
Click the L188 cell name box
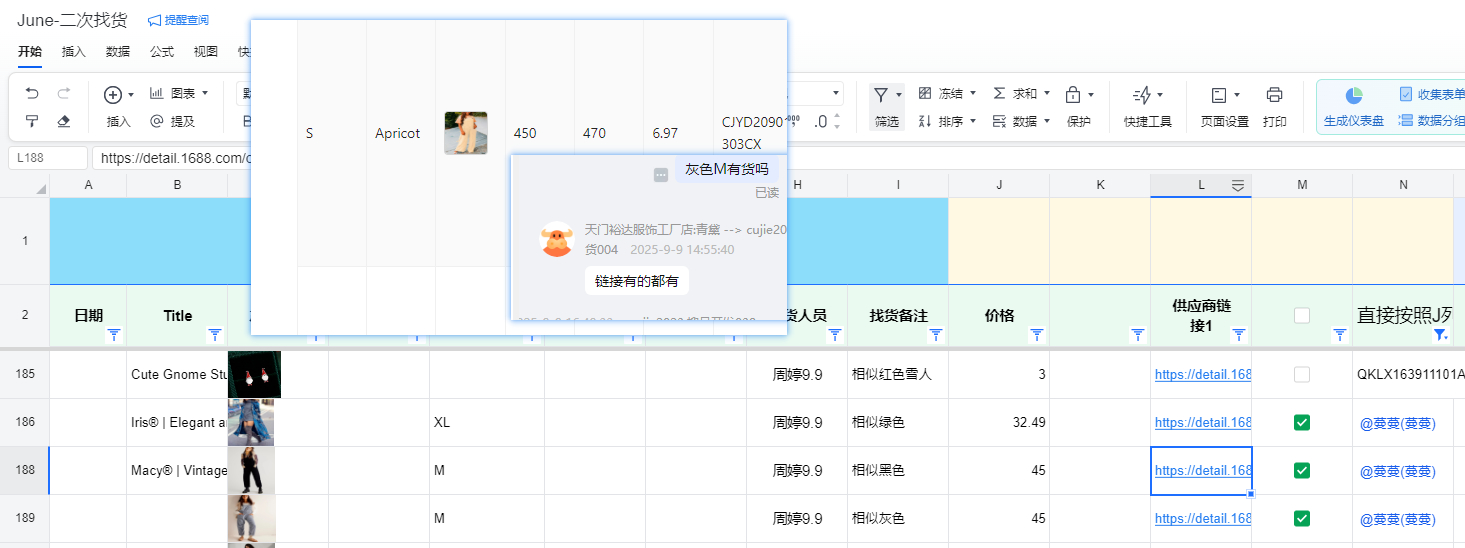pos(48,158)
